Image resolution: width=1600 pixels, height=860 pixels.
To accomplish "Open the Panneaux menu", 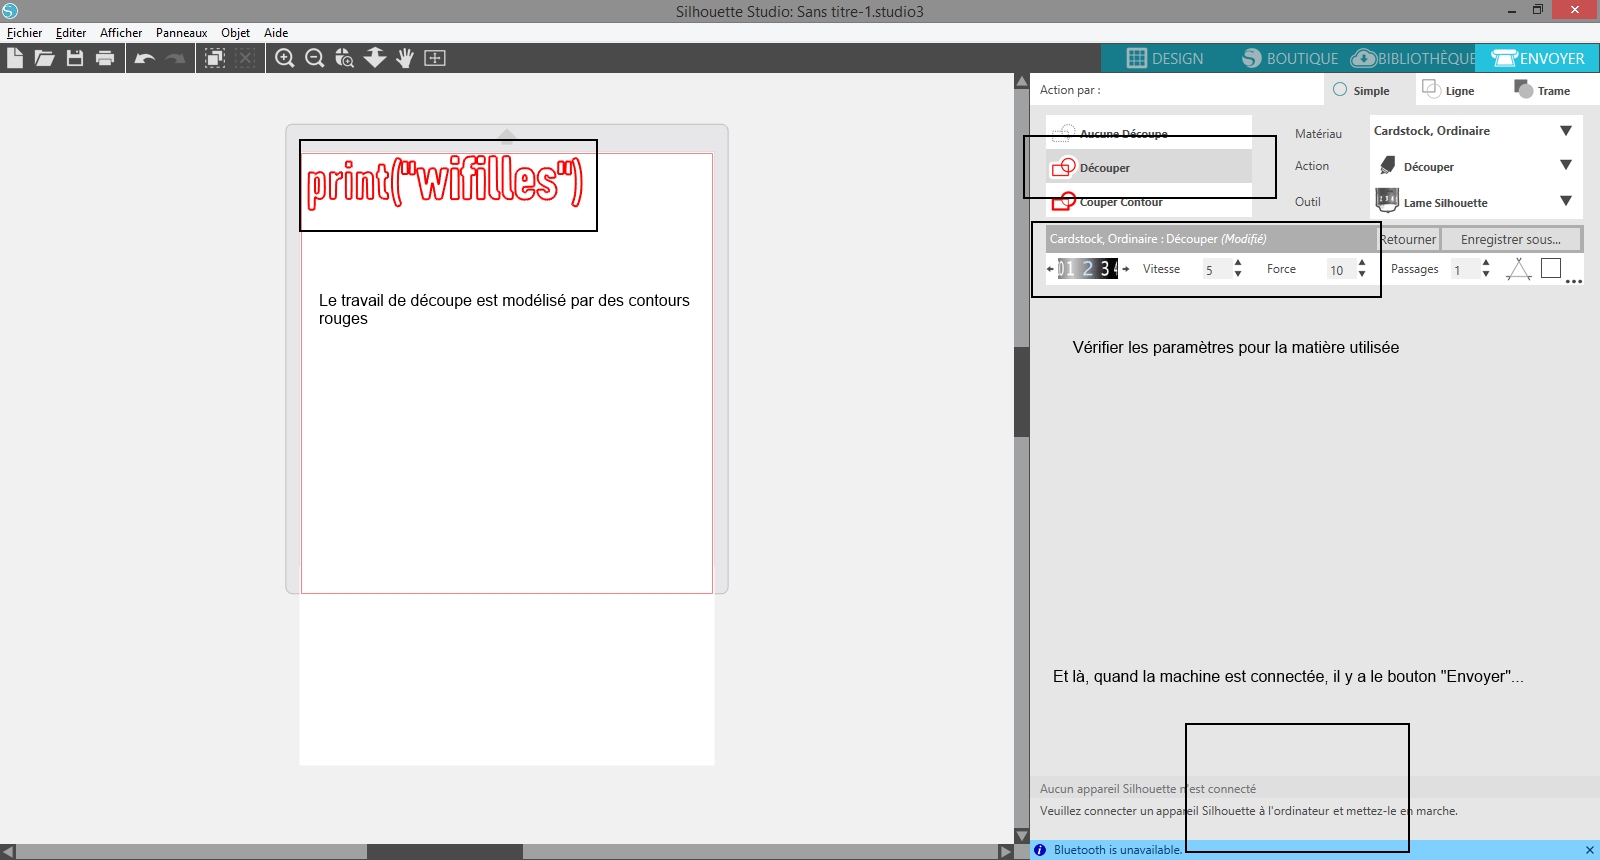I will coord(181,33).
